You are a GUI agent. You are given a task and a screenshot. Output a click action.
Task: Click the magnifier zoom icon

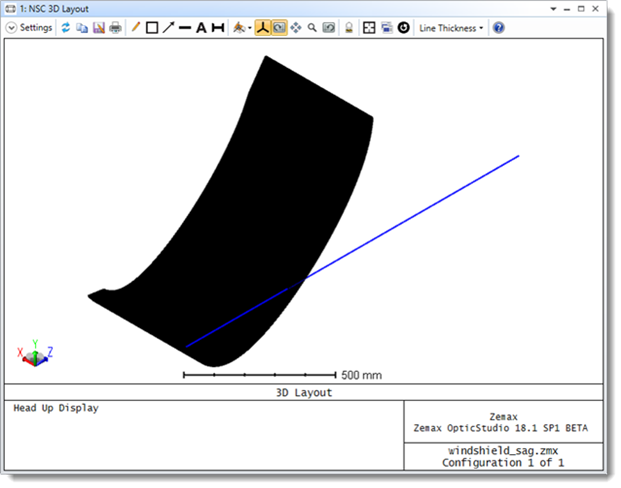click(x=312, y=28)
